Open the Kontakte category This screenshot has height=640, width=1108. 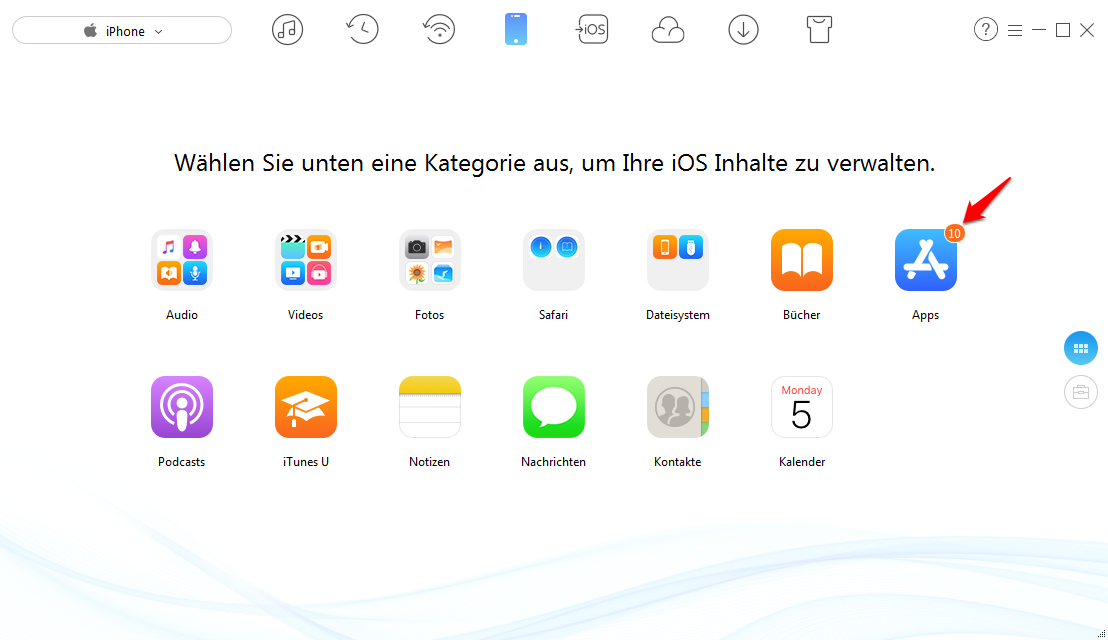point(677,406)
